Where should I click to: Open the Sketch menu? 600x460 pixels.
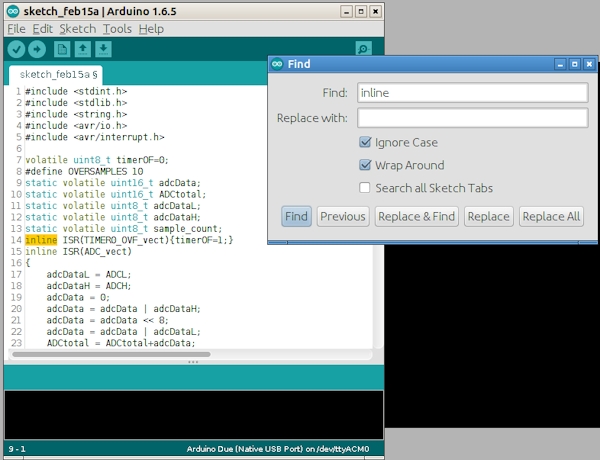[x=78, y=29]
